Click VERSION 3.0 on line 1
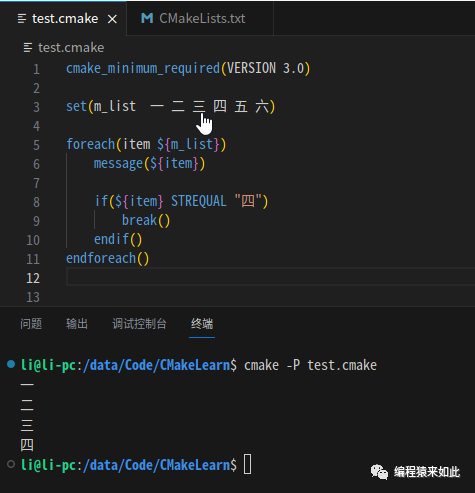Screen dimensions: 475x493 [x=266, y=68]
